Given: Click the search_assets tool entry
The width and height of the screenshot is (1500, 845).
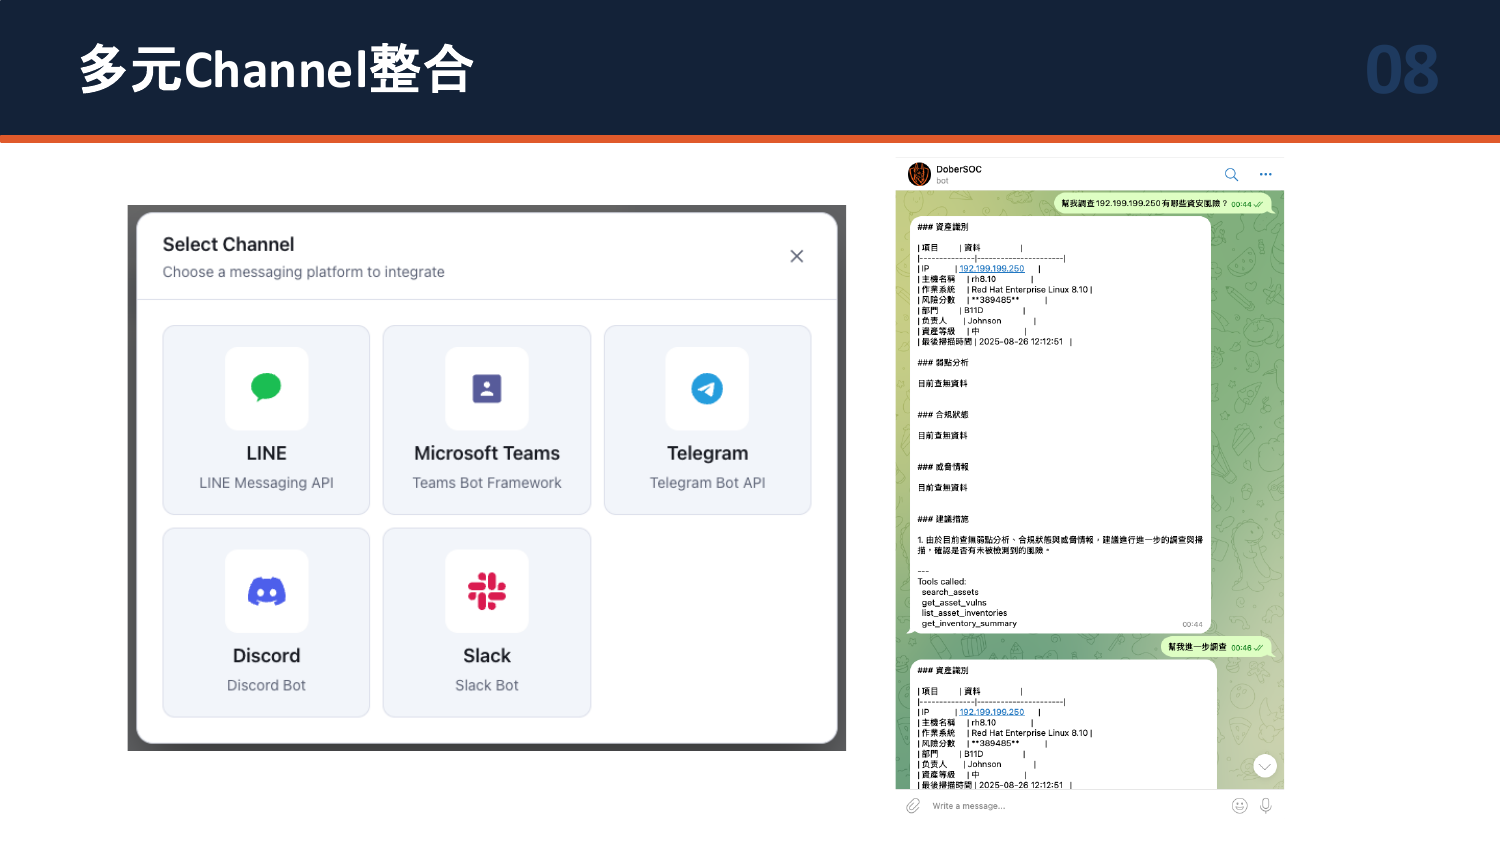Looking at the screenshot, I should [x=950, y=592].
